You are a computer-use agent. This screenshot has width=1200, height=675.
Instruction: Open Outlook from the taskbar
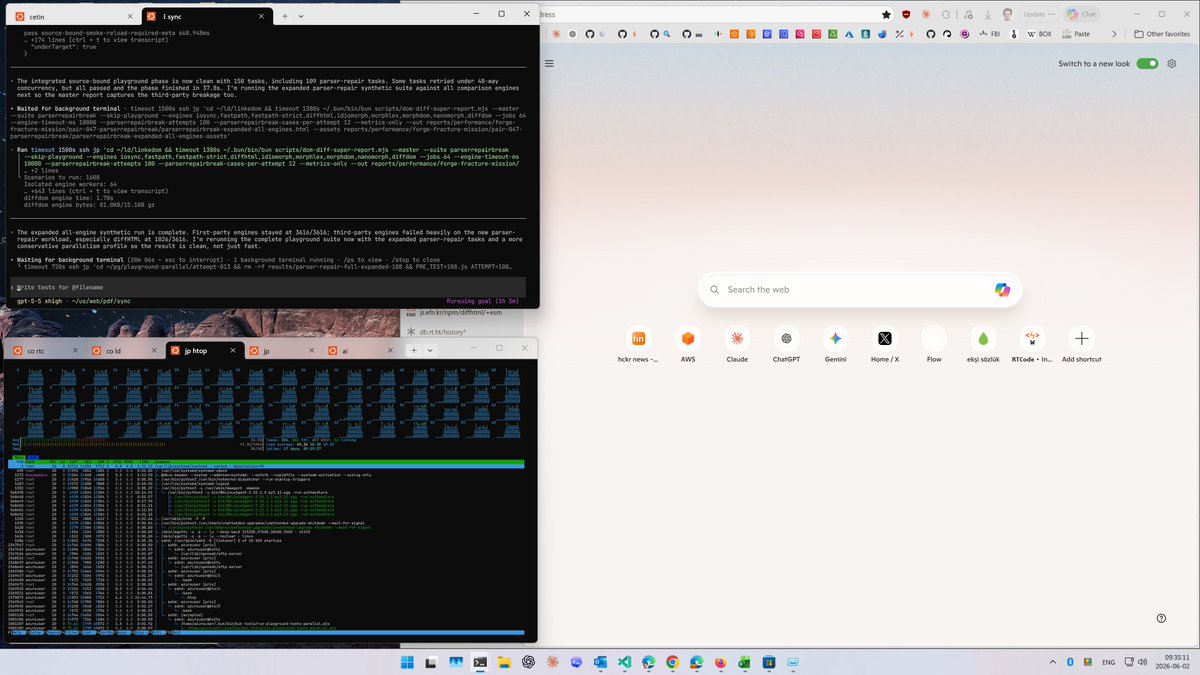point(600,662)
